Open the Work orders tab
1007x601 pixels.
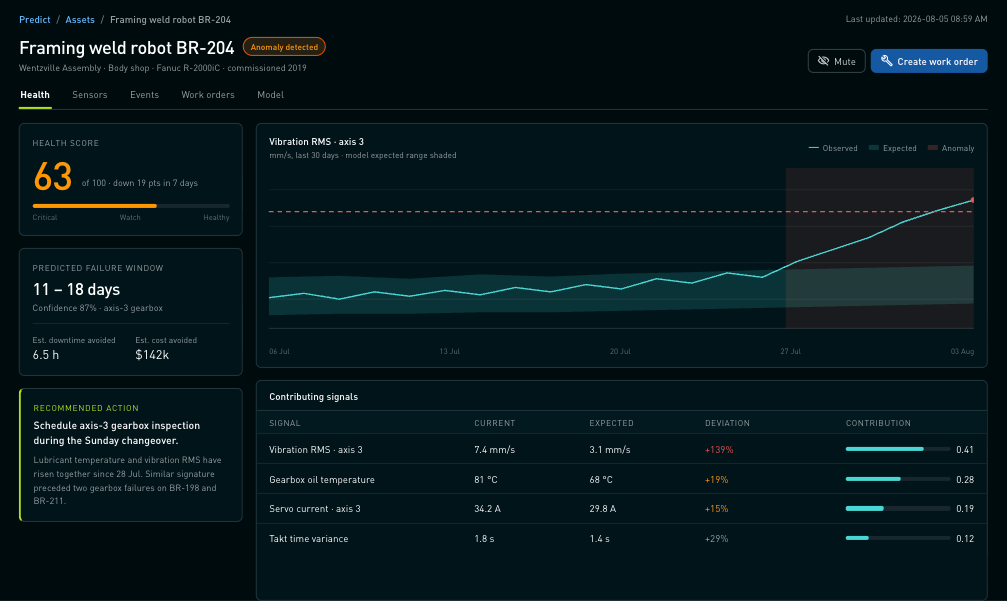[x=207, y=94]
